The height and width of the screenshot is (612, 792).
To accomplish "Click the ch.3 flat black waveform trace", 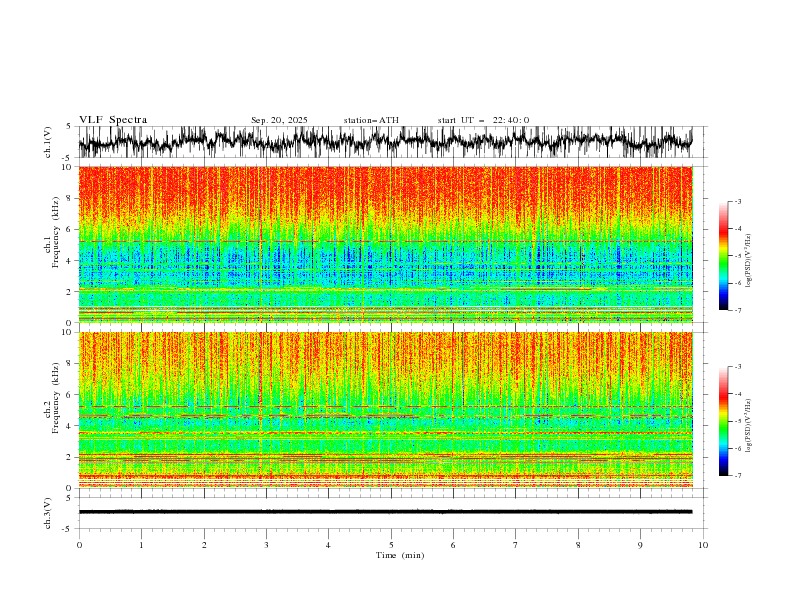I will 385,512.
